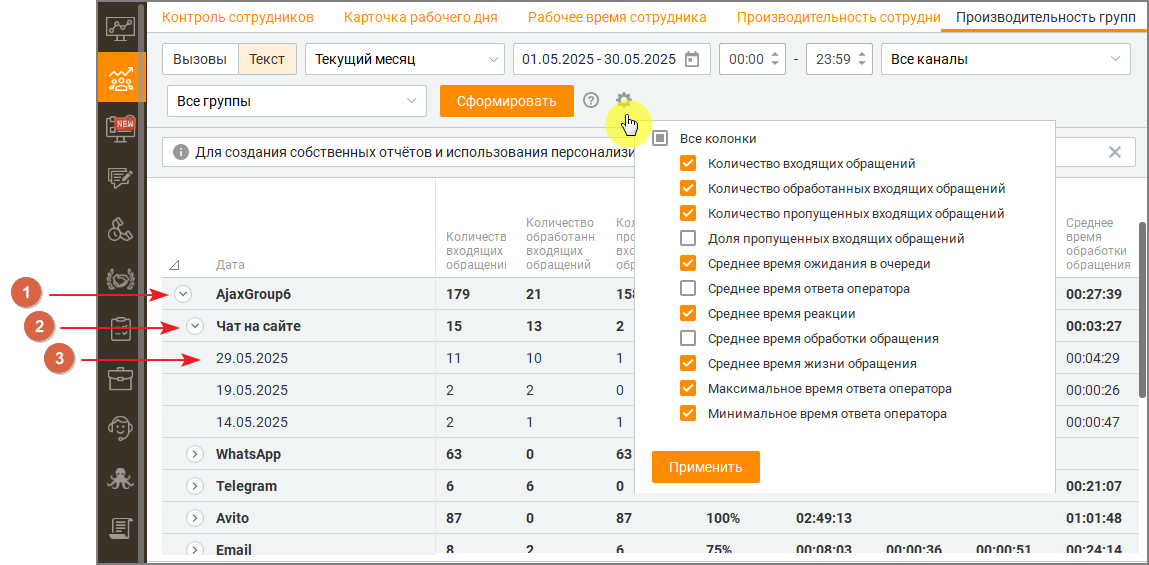Expand the WhatsApp row
The height and width of the screenshot is (565, 1149).
click(195, 454)
